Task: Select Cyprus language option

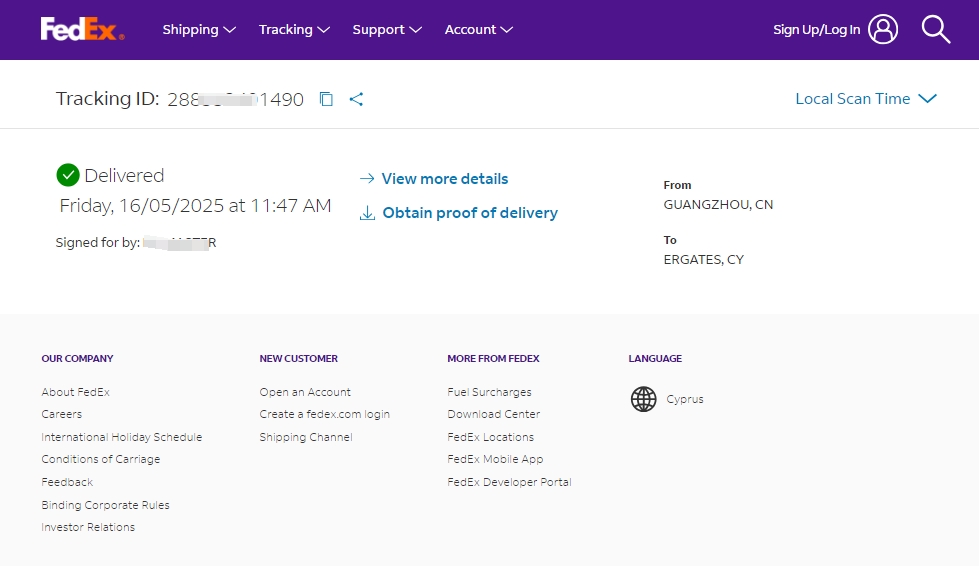Action: (x=685, y=399)
